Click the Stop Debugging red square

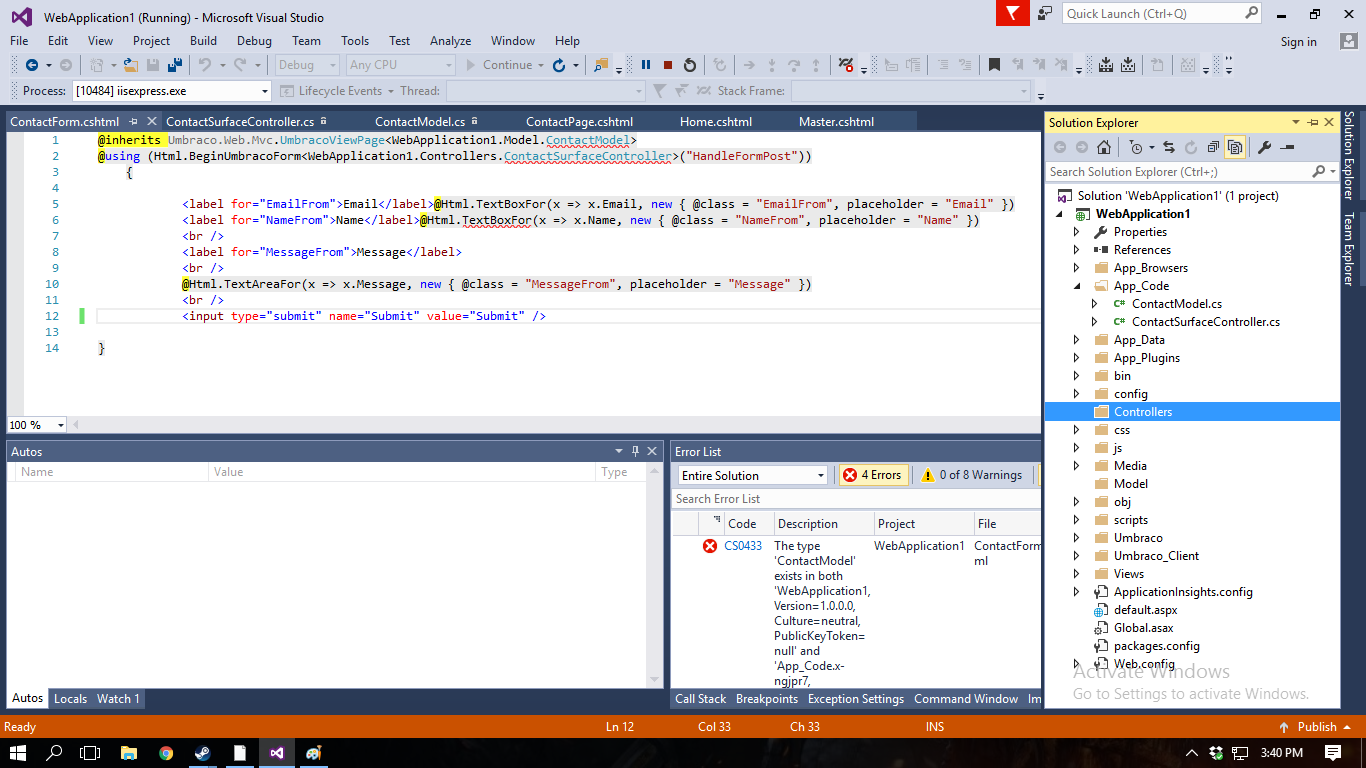[668, 65]
